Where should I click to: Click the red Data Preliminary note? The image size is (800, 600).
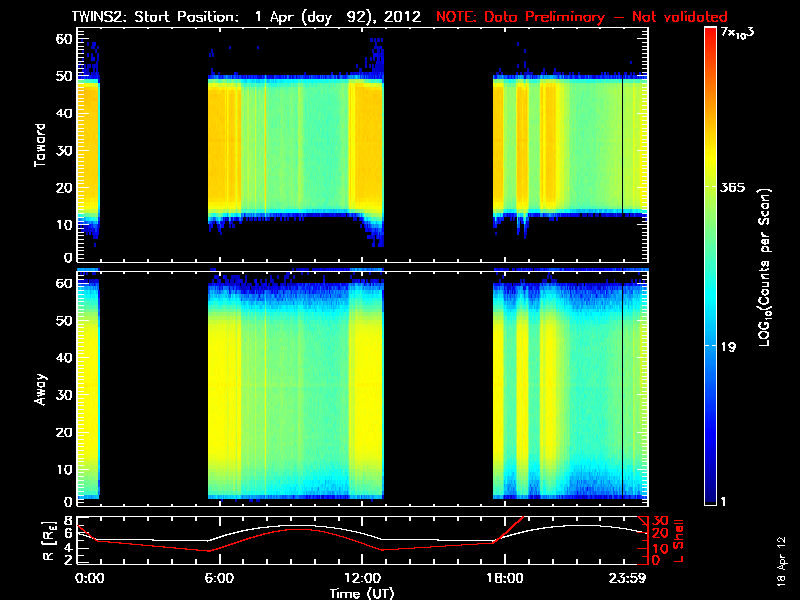point(582,17)
